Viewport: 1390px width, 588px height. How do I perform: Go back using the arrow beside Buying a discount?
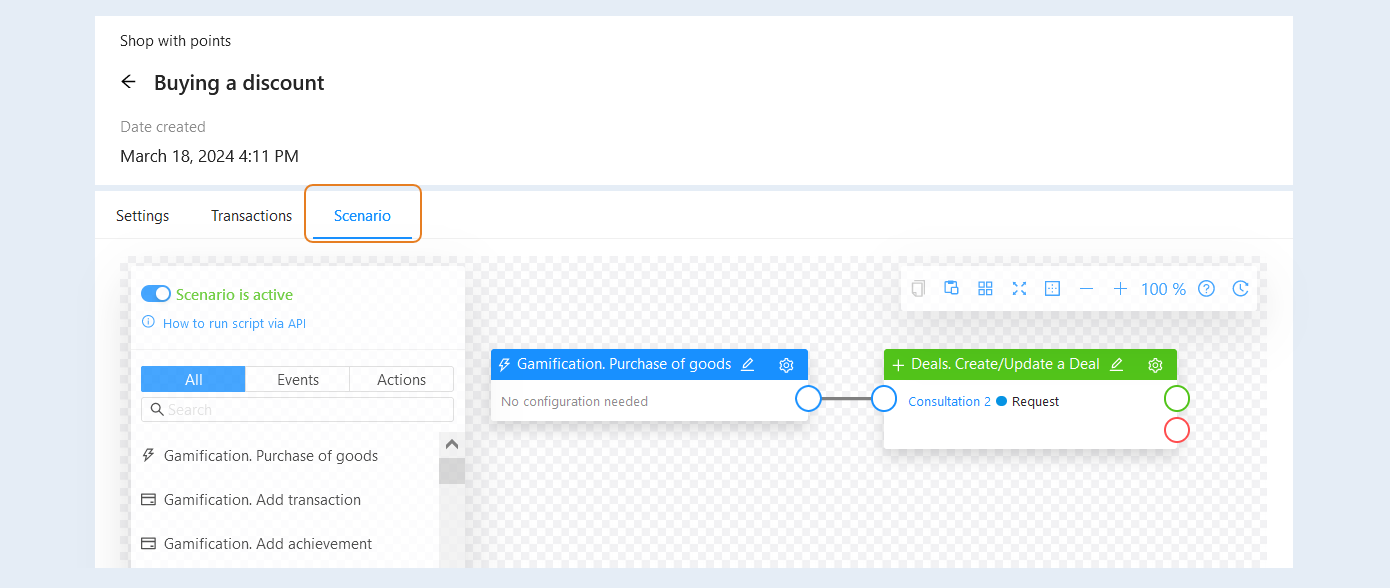[128, 82]
